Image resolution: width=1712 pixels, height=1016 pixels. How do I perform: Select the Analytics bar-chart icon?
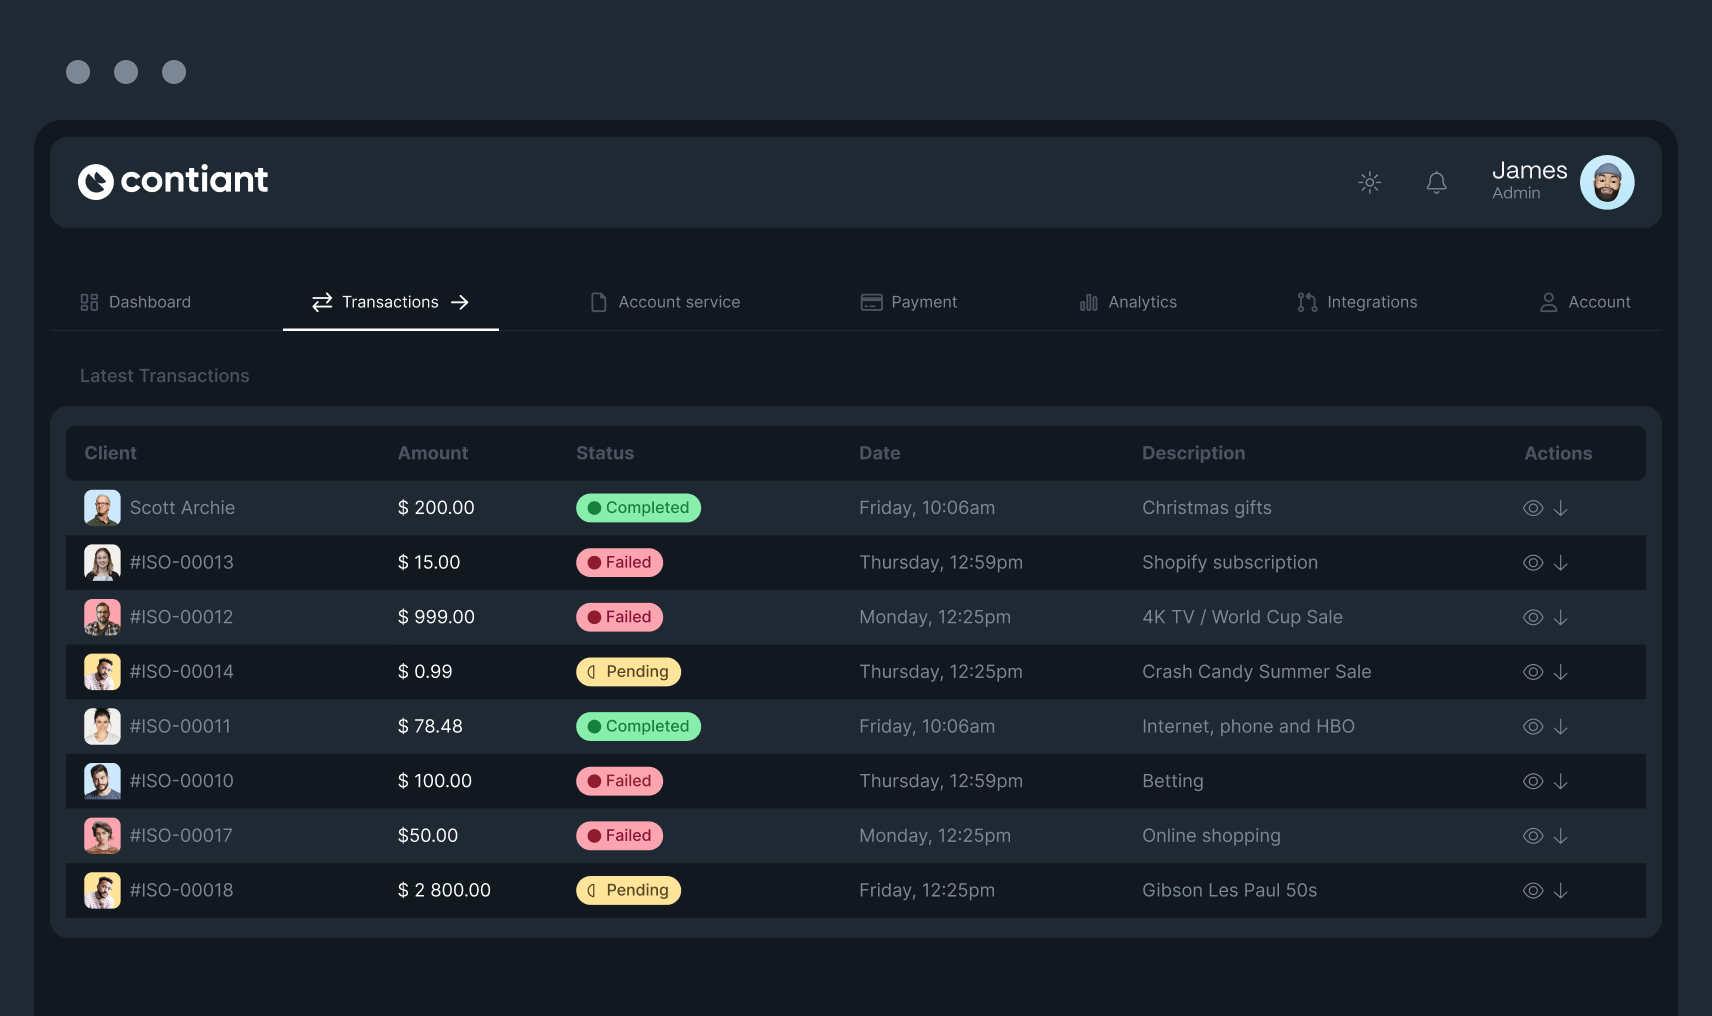[1088, 301]
